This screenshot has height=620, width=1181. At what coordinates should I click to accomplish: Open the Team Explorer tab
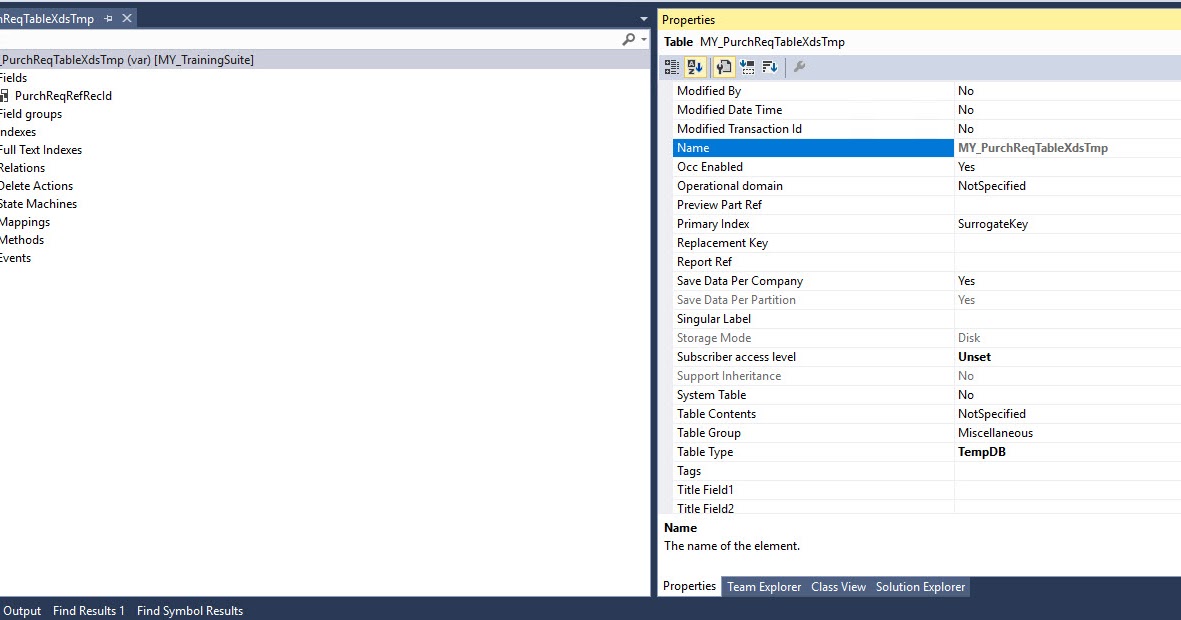point(764,587)
